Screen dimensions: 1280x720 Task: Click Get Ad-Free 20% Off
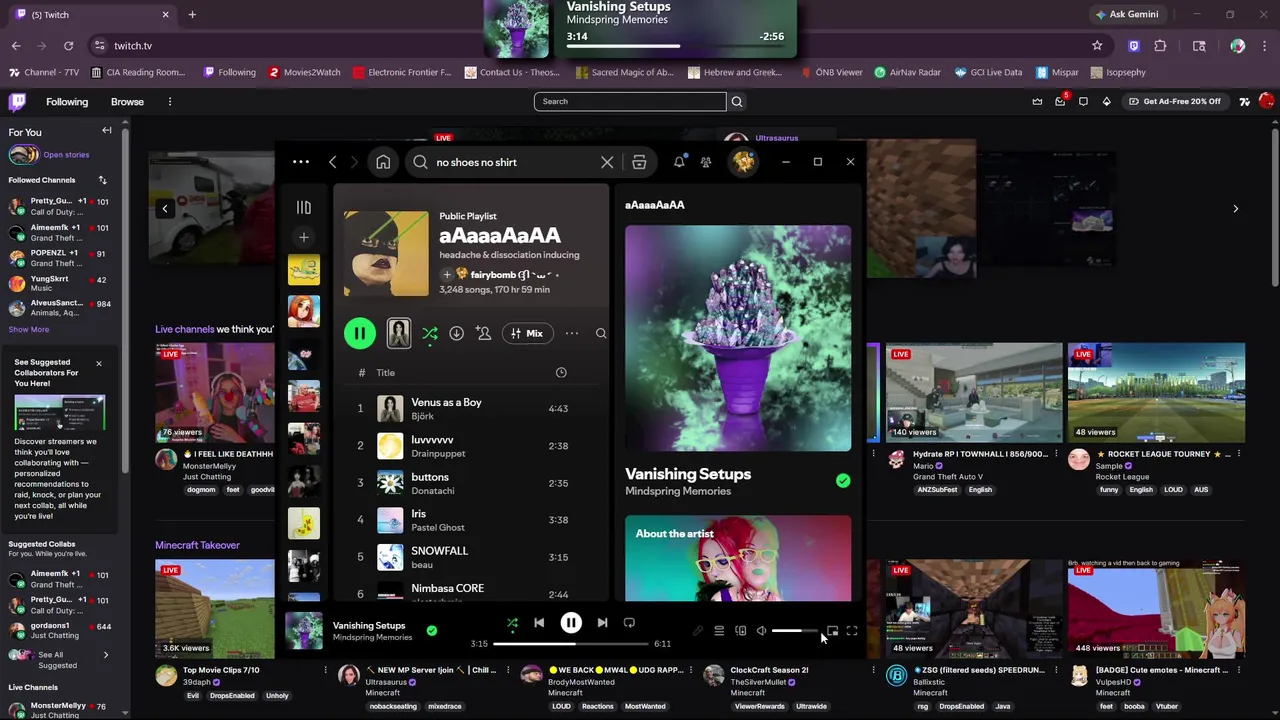coord(1174,101)
